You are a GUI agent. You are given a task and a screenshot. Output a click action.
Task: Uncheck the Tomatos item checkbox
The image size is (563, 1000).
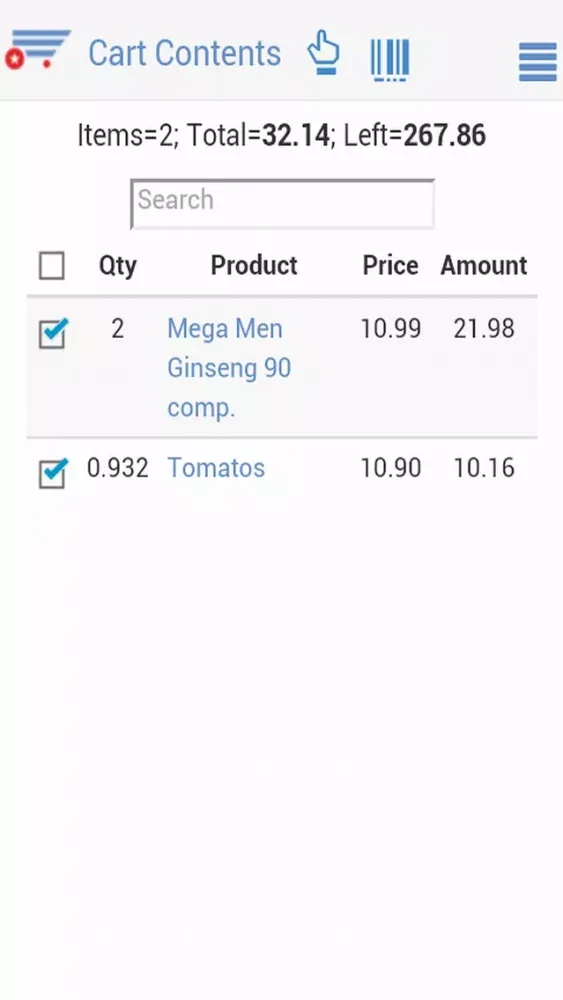coord(53,473)
